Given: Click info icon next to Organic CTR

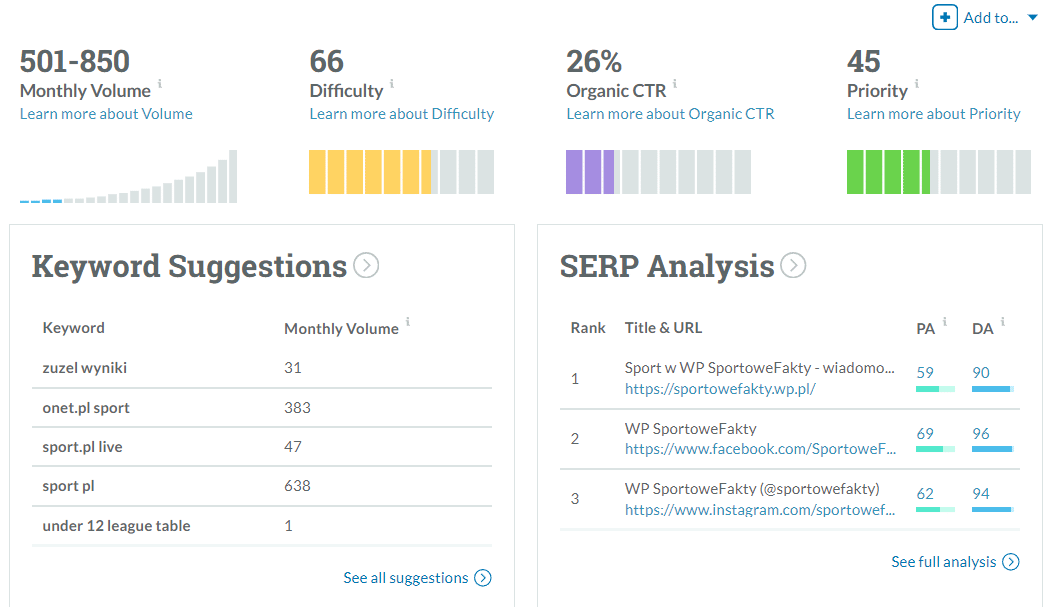Looking at the screenshot, I should (x=674, y=83).
